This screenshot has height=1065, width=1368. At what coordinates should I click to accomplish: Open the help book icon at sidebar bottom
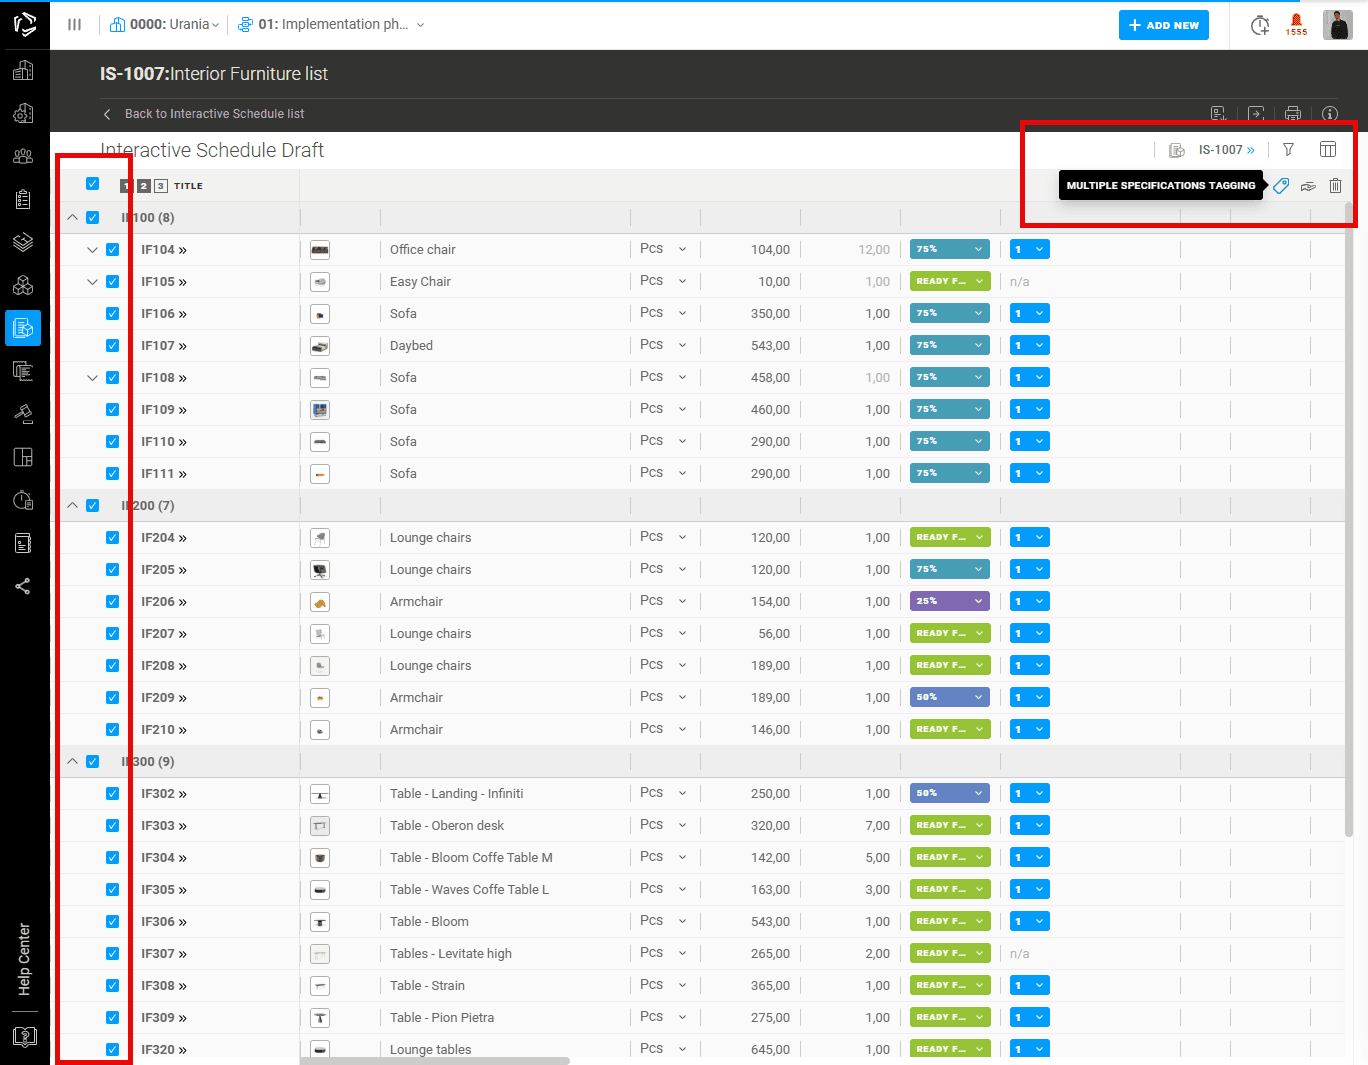(25, 1036)
